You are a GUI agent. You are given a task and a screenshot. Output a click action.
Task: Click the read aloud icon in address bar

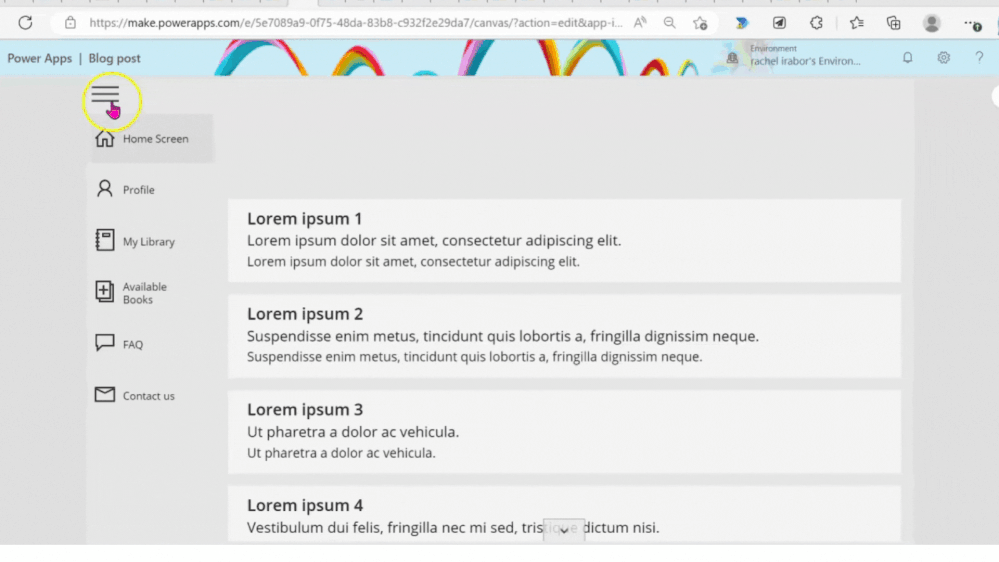click(640, 23)
